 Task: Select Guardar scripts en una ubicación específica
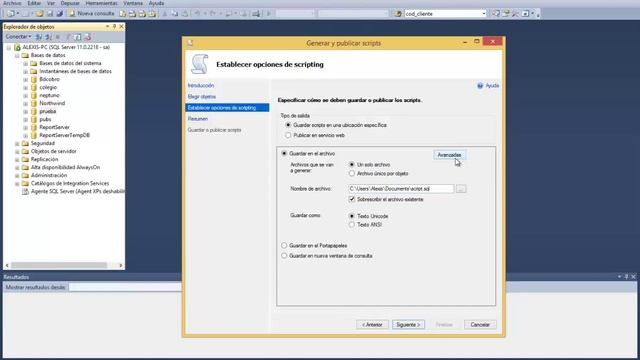(x=288, y=125)
